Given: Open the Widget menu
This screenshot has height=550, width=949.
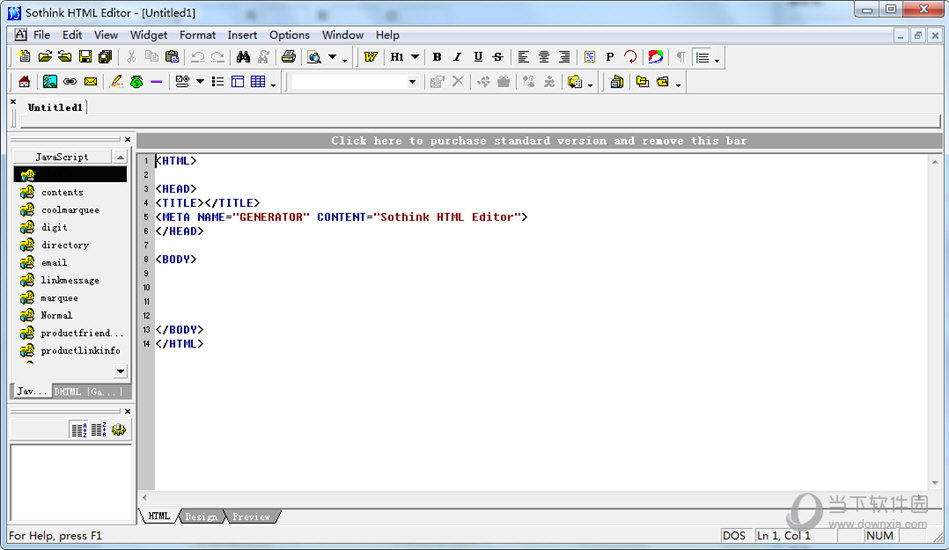Looking at the screenshot, I should pos(148,35).
